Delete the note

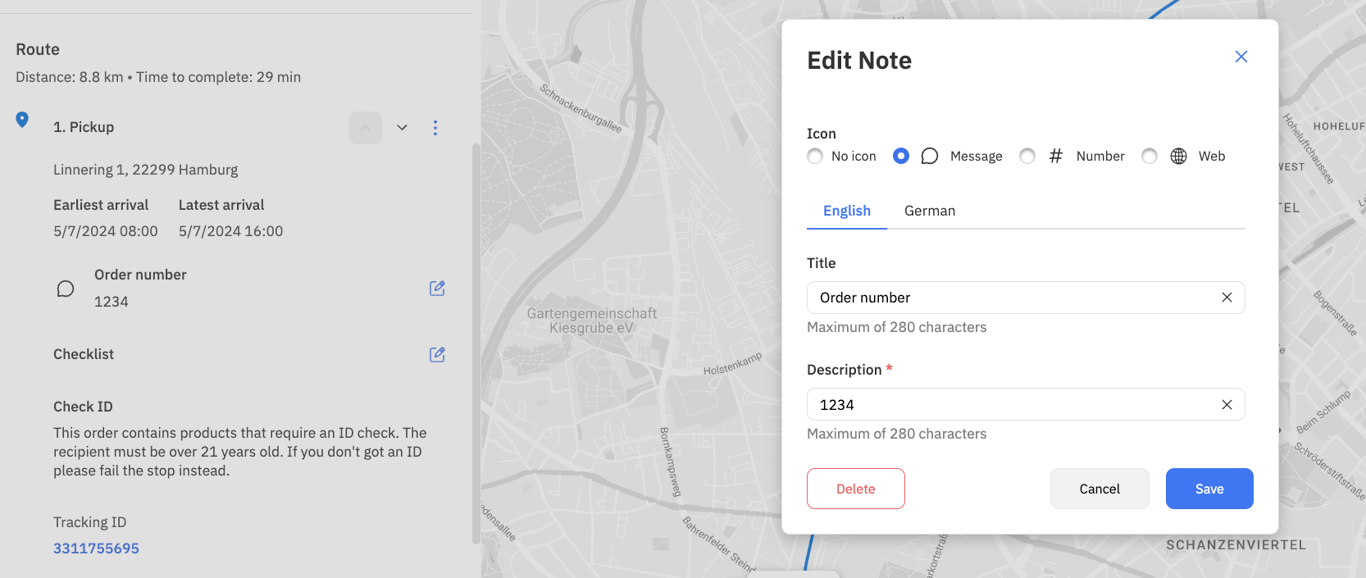856,489
